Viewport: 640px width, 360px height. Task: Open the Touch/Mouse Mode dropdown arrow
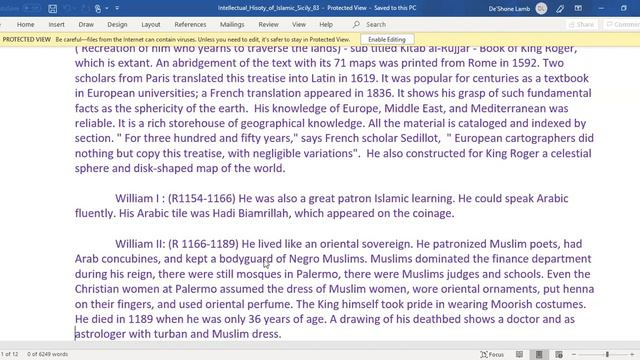tap(107, 8)
